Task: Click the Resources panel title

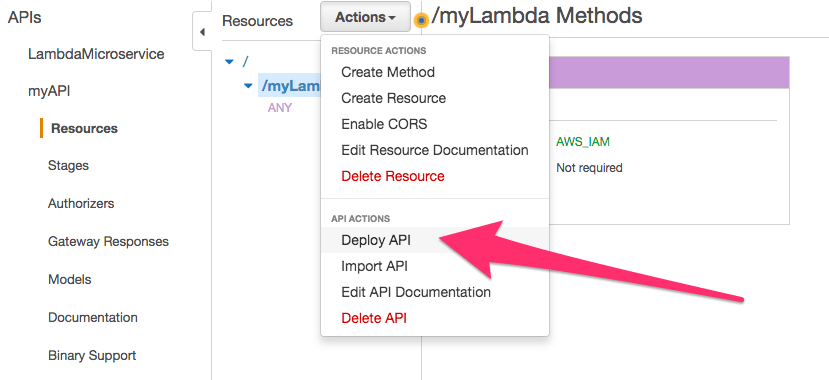Action: coord(257,21)
